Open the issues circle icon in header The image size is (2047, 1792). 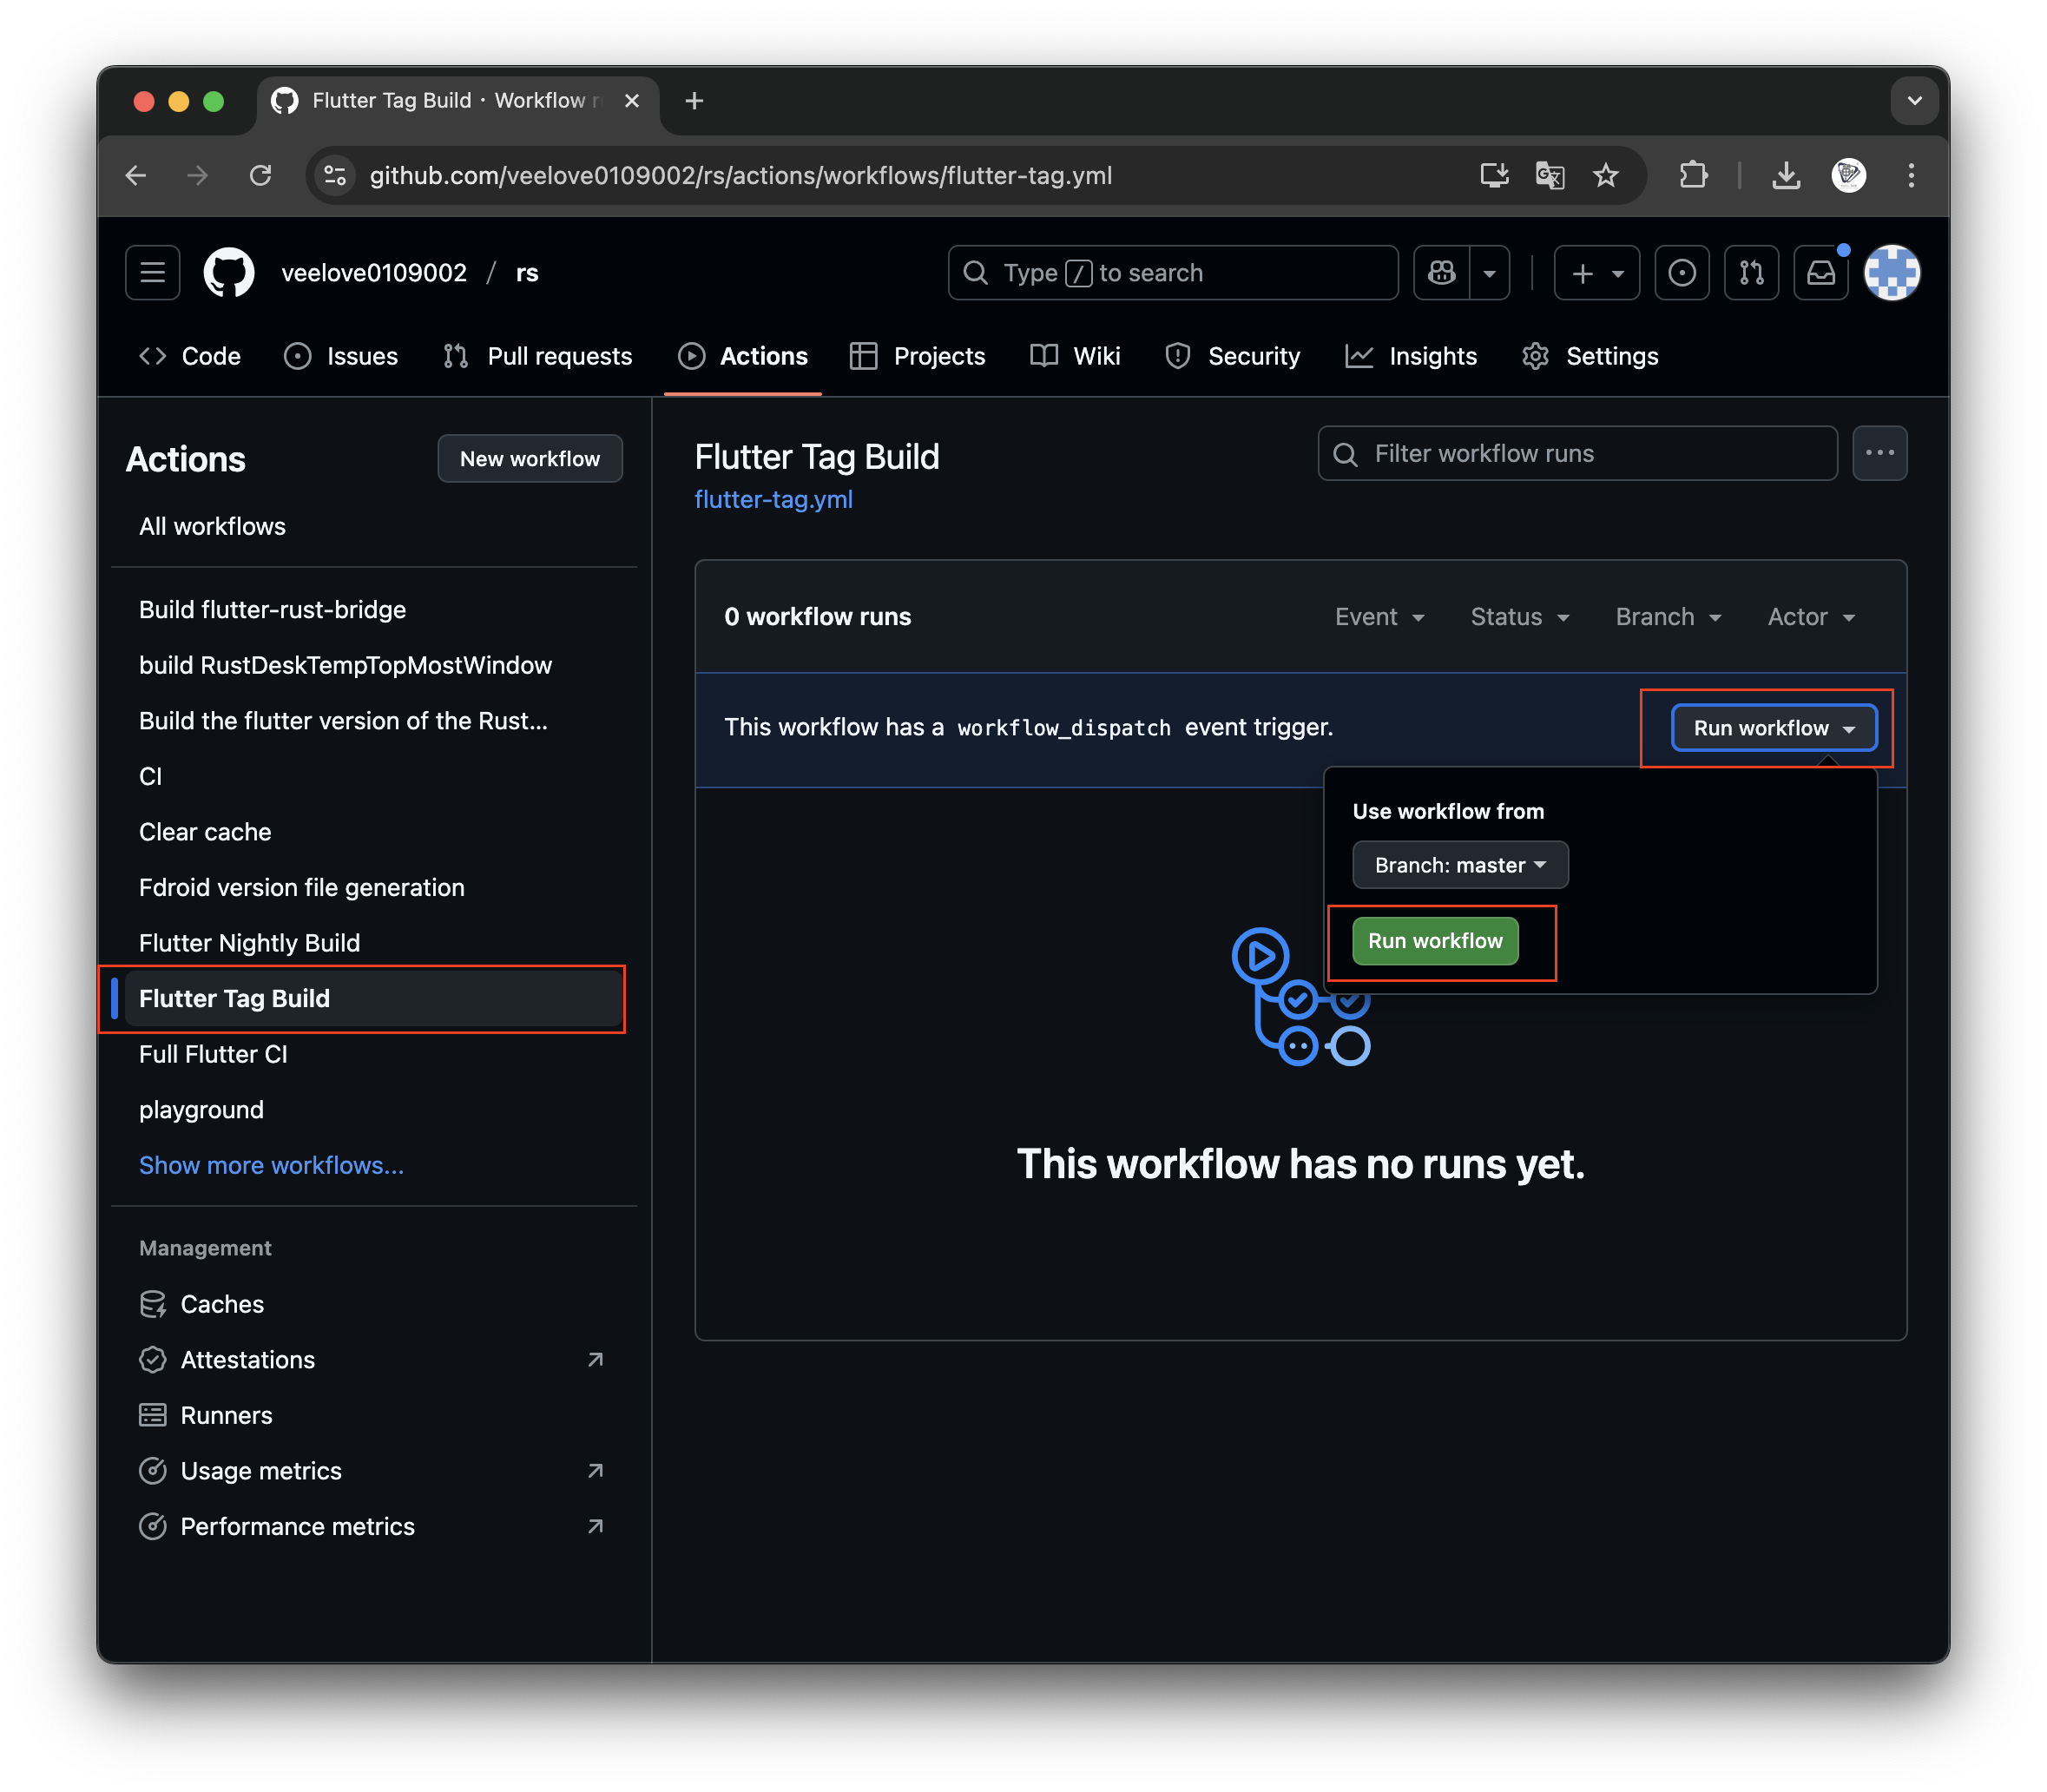point(1681,273)
